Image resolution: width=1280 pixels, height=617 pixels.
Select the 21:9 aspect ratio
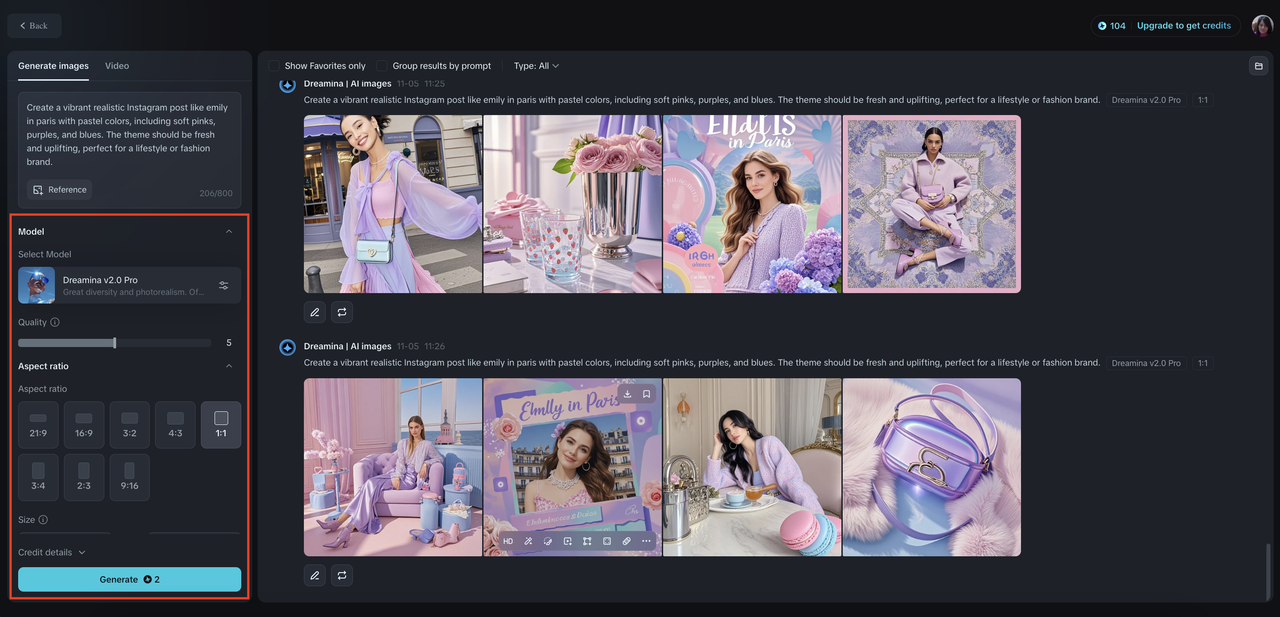coord(38,425)
